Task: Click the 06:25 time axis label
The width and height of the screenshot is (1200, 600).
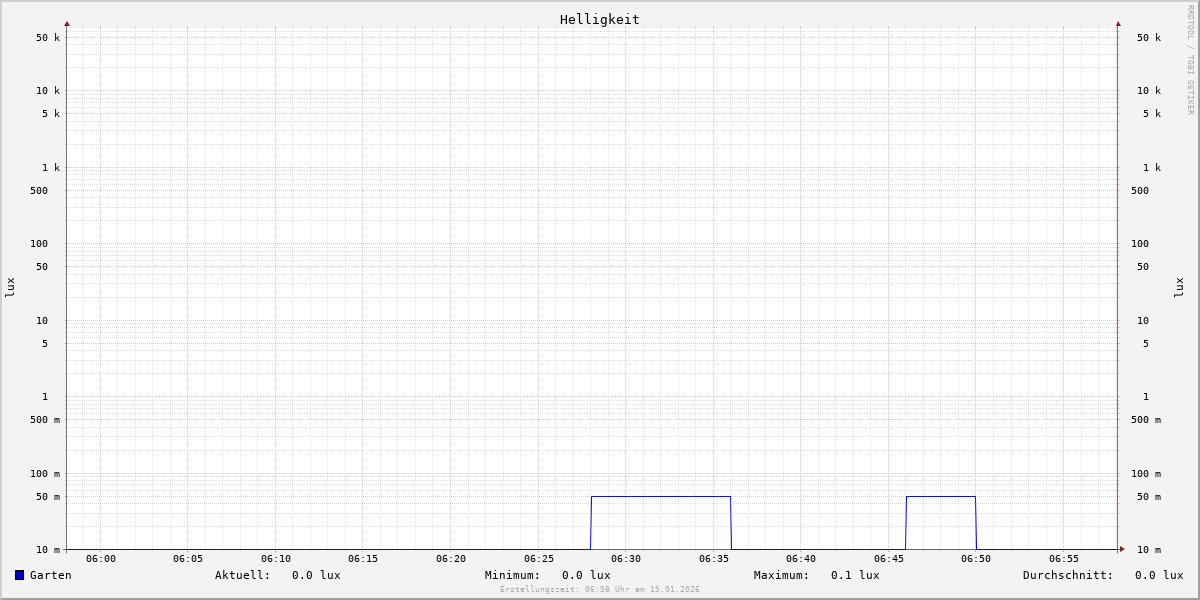Action: [539, 559]
